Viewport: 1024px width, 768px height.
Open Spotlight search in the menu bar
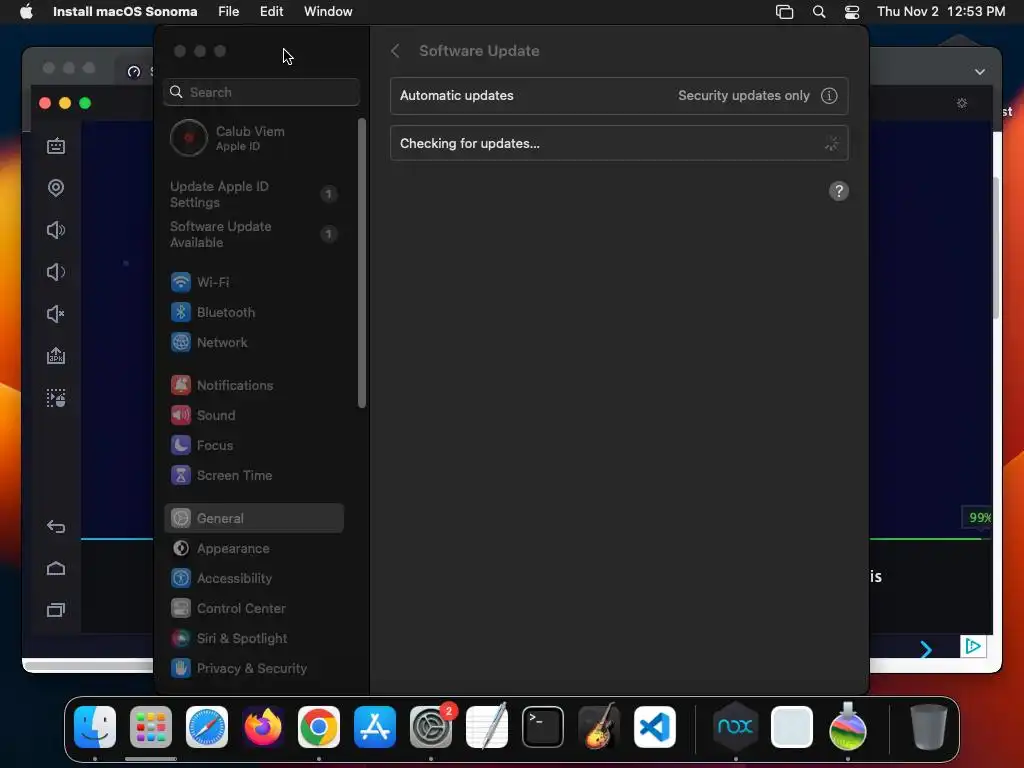click(x=818, y=12)
